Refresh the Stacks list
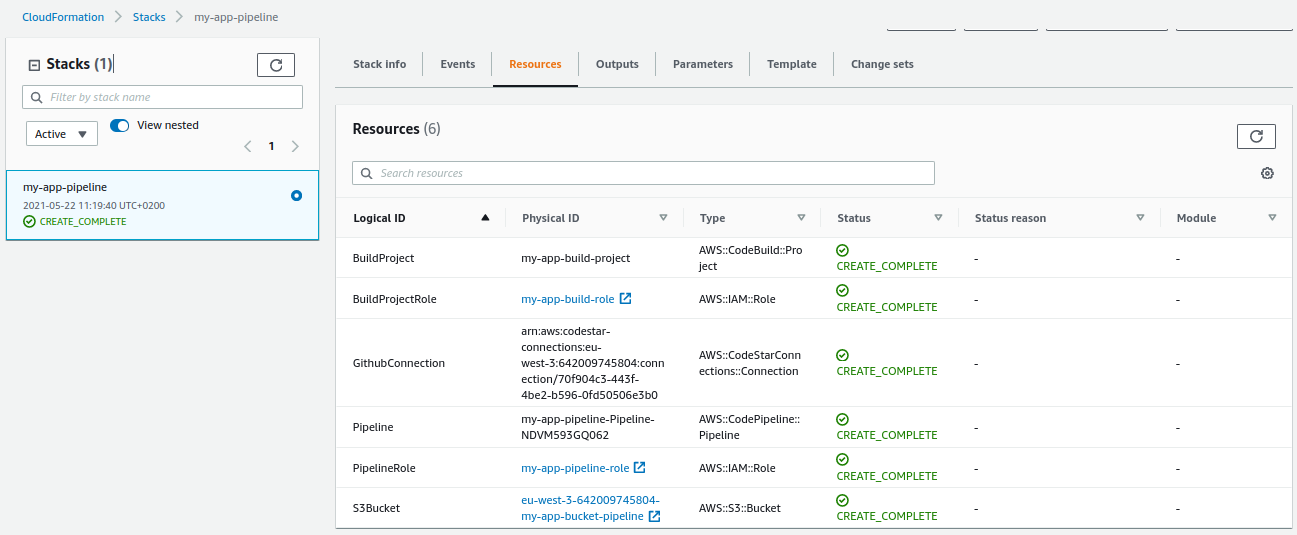 coord(276,65)
